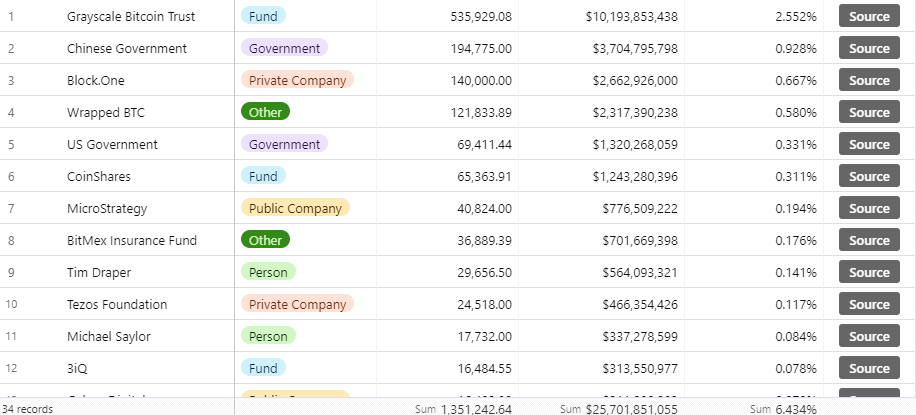Image resolution: width=916 pixels, height=415 pixels.
Task: Open the Source link for Chinese Government
Action: click(x=868, y=48)
